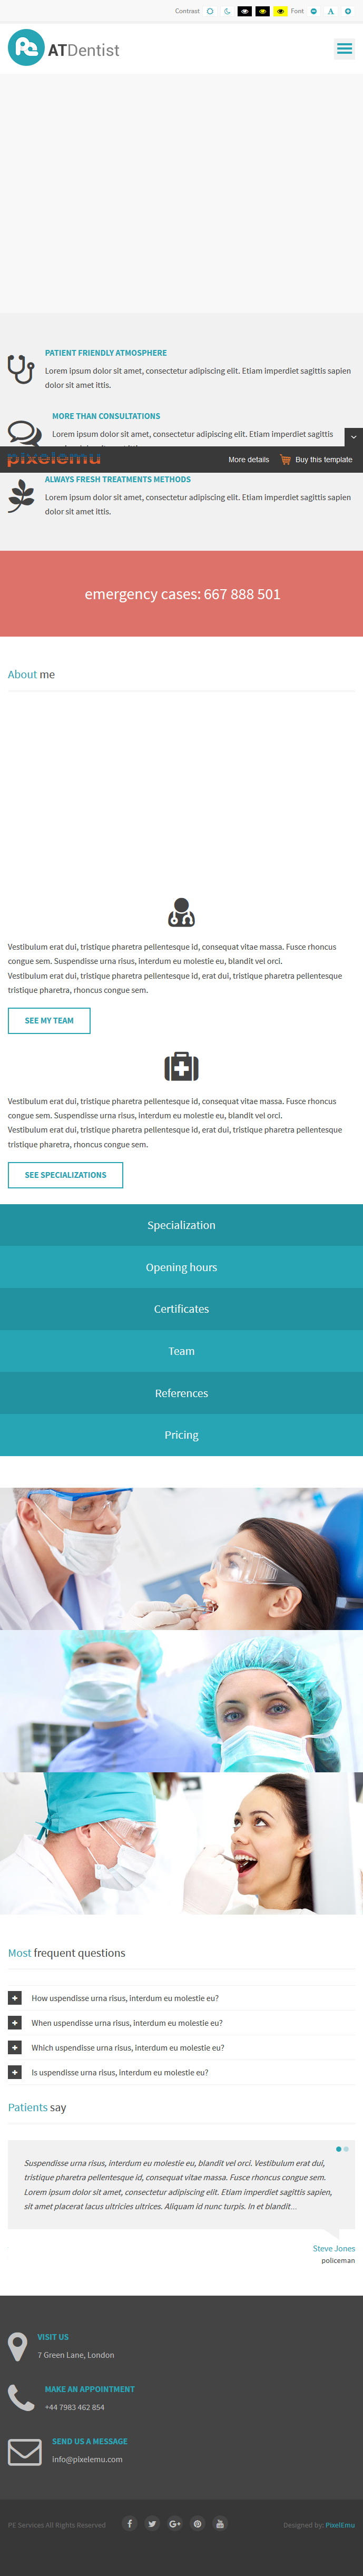This screenshot has width=363, height=2576.
Task: Click the SEE MY TEAM button
Action: coord(49,1020)
